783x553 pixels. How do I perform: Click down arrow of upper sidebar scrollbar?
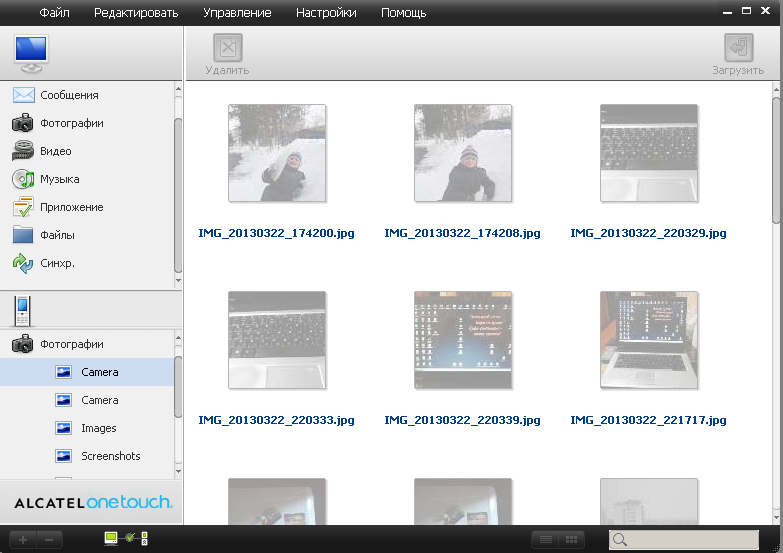click(x=178, y=281)
